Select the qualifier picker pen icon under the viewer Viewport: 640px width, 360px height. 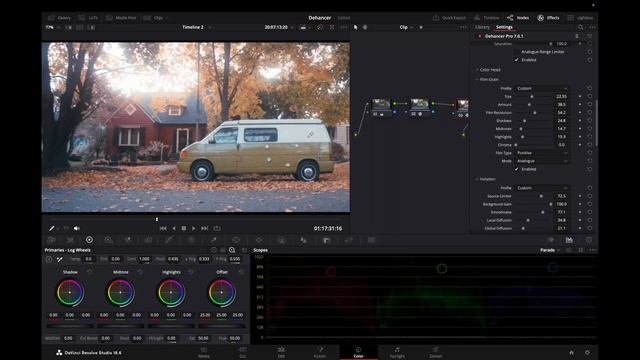[x=52, y=228]
